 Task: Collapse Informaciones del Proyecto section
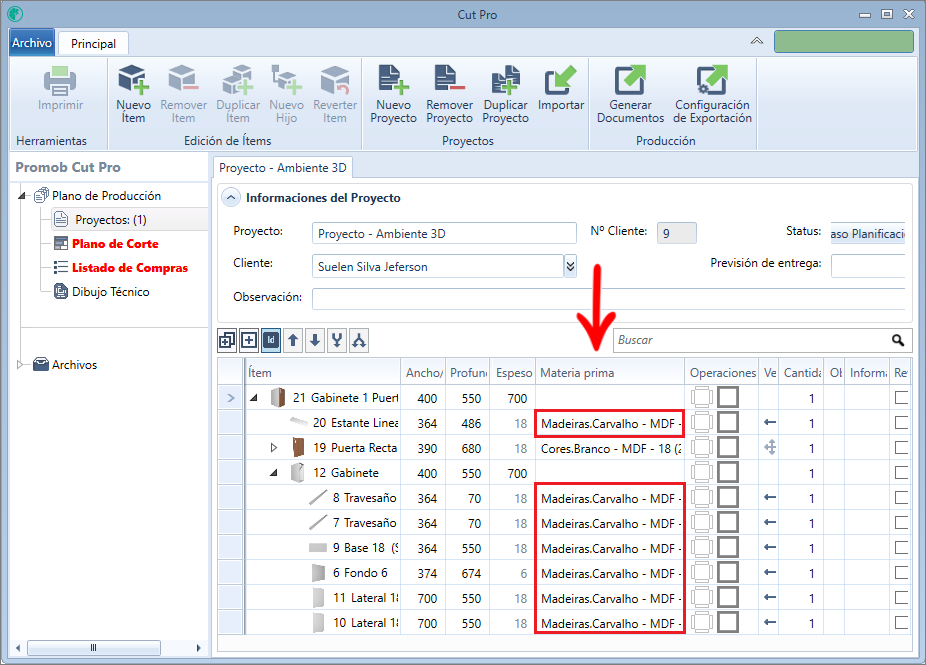pos(231,197)
